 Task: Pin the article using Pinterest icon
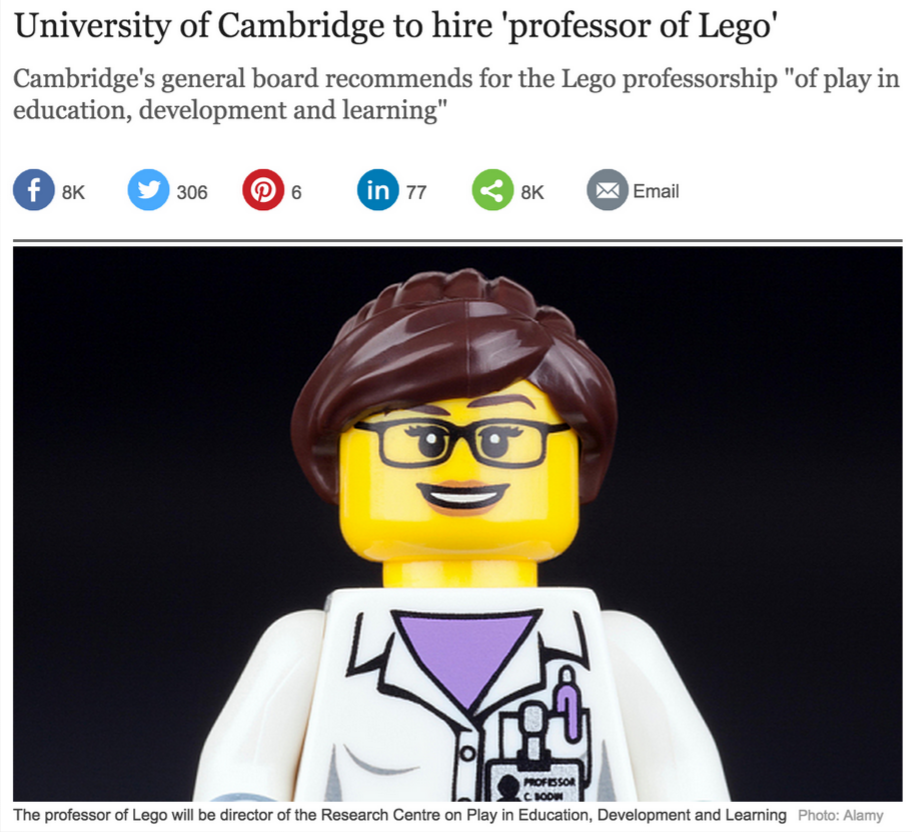(x=263, y=190)
